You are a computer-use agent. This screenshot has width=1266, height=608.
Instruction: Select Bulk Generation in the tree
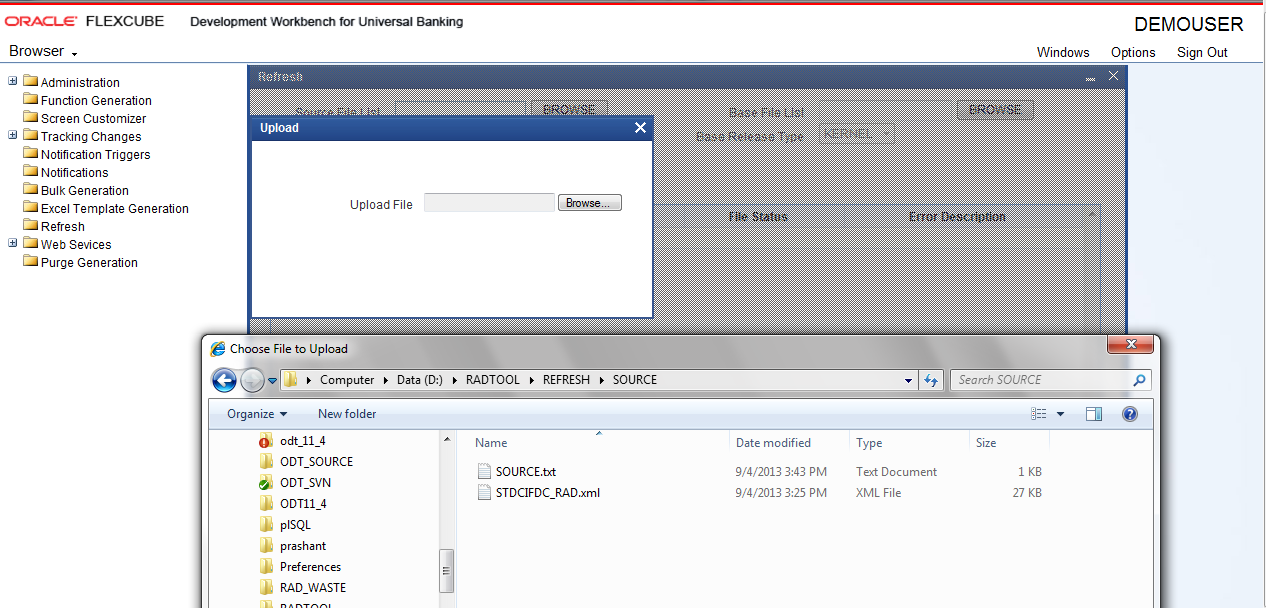[85, 191]
